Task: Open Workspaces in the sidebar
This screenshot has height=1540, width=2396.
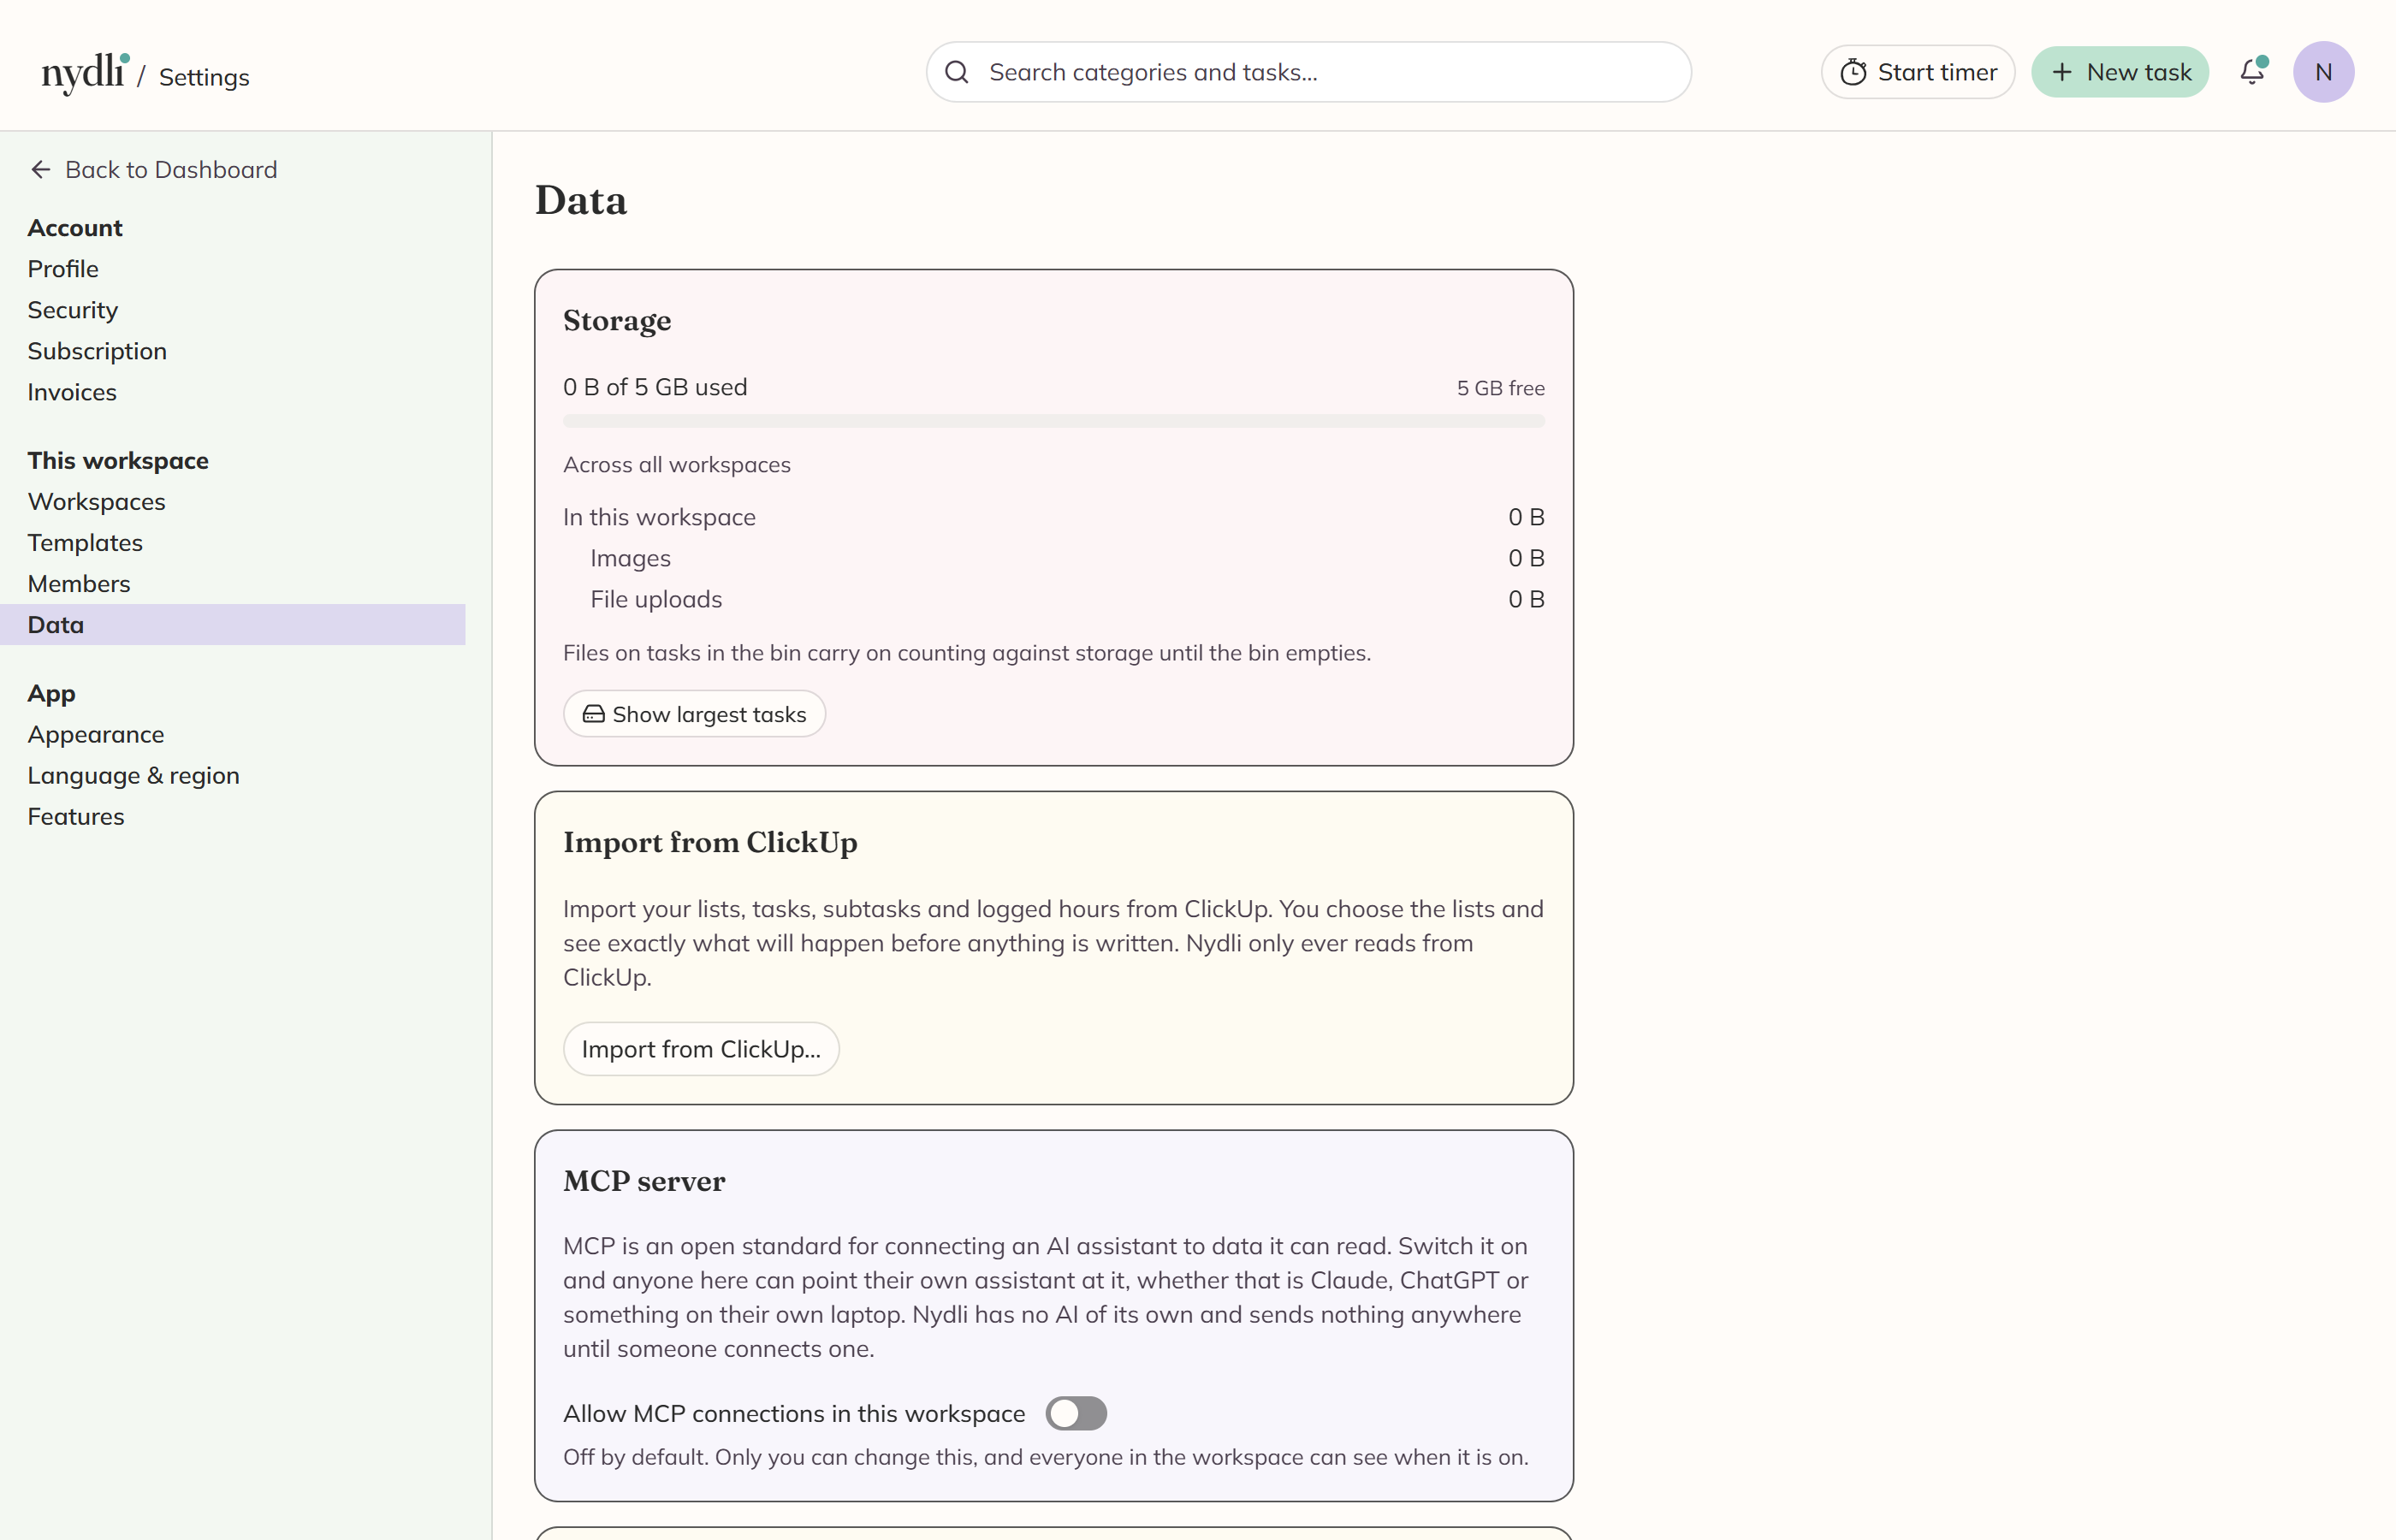Action: pos(97,501)
